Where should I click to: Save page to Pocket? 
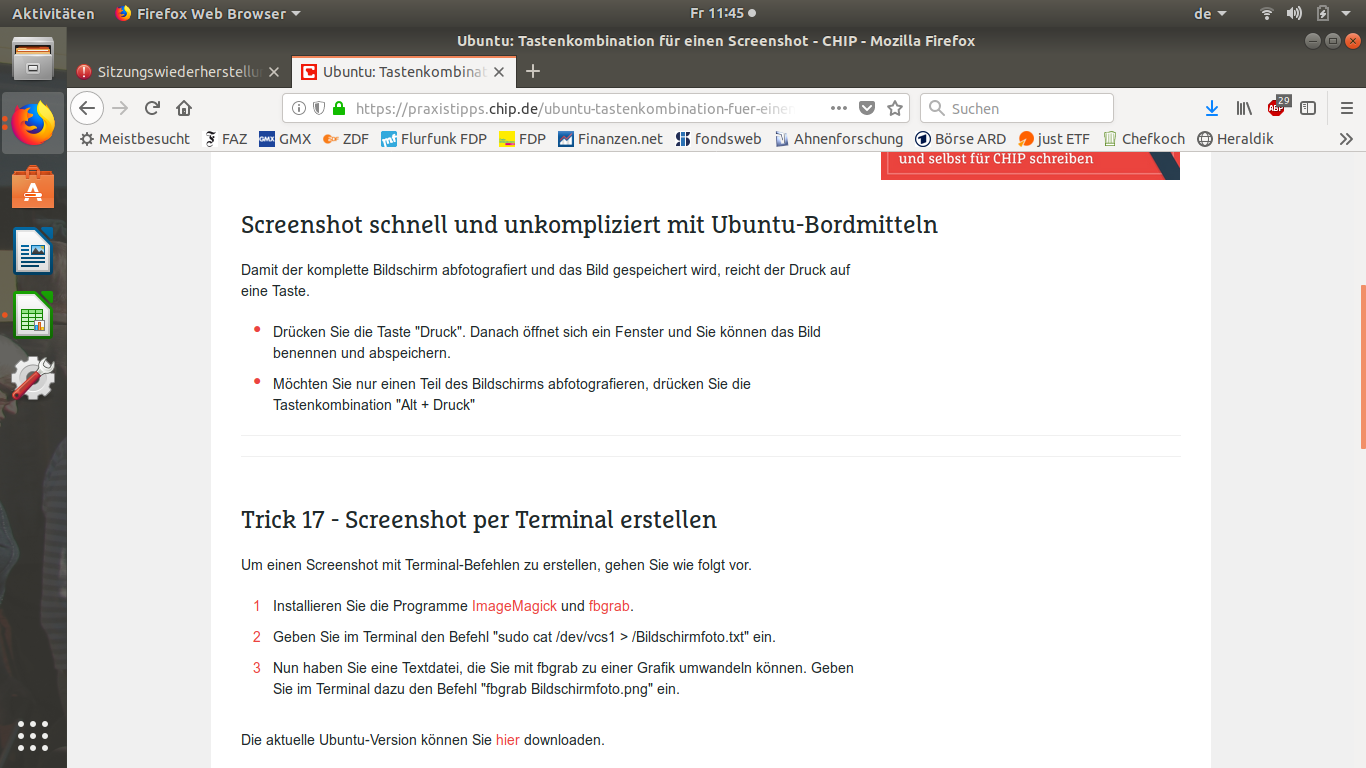pos(867,108)
